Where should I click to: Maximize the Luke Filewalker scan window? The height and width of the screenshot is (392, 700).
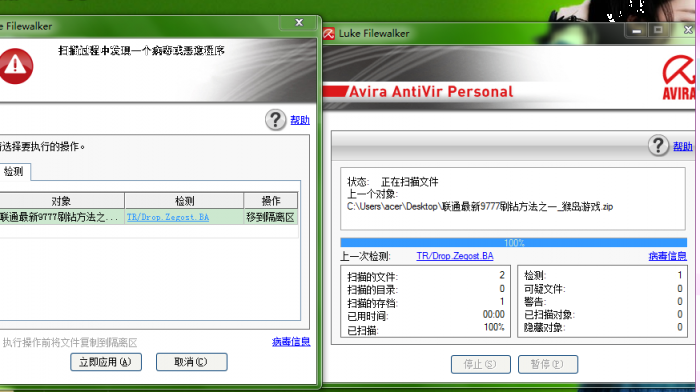click(658, 30)
